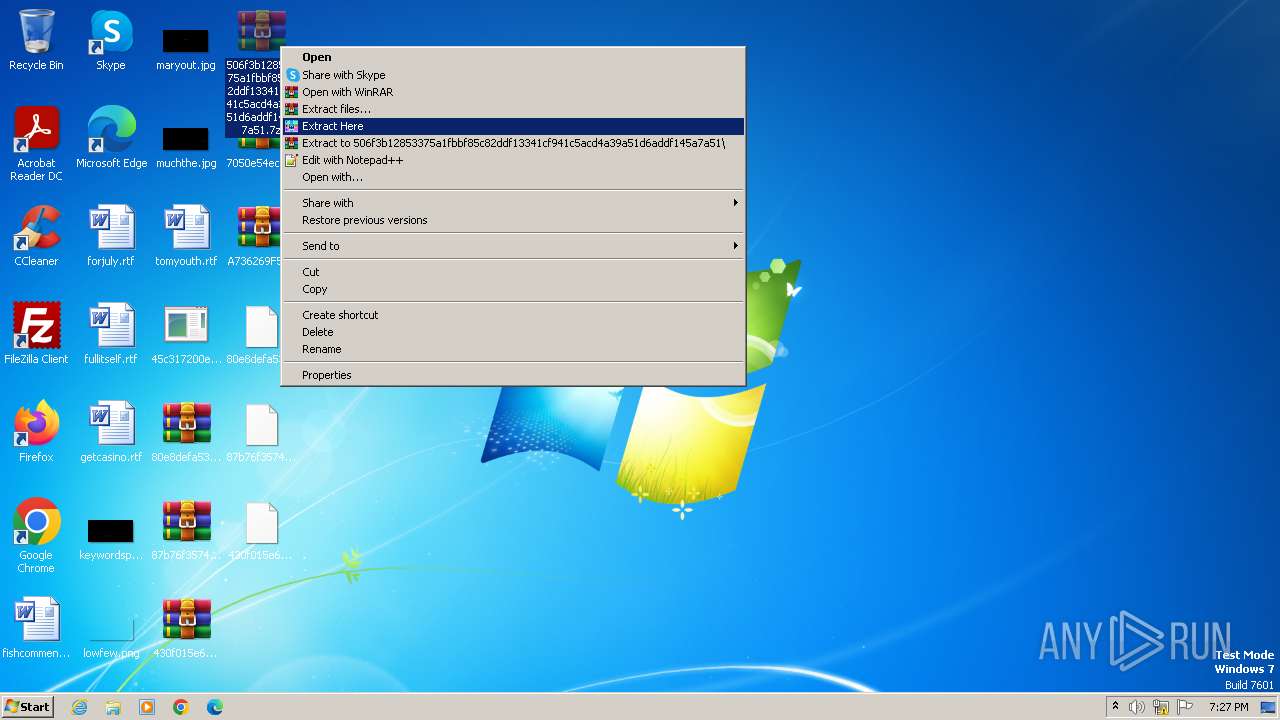
Task: Click the Action Center flag icon
Action: tap(1185, 707)
